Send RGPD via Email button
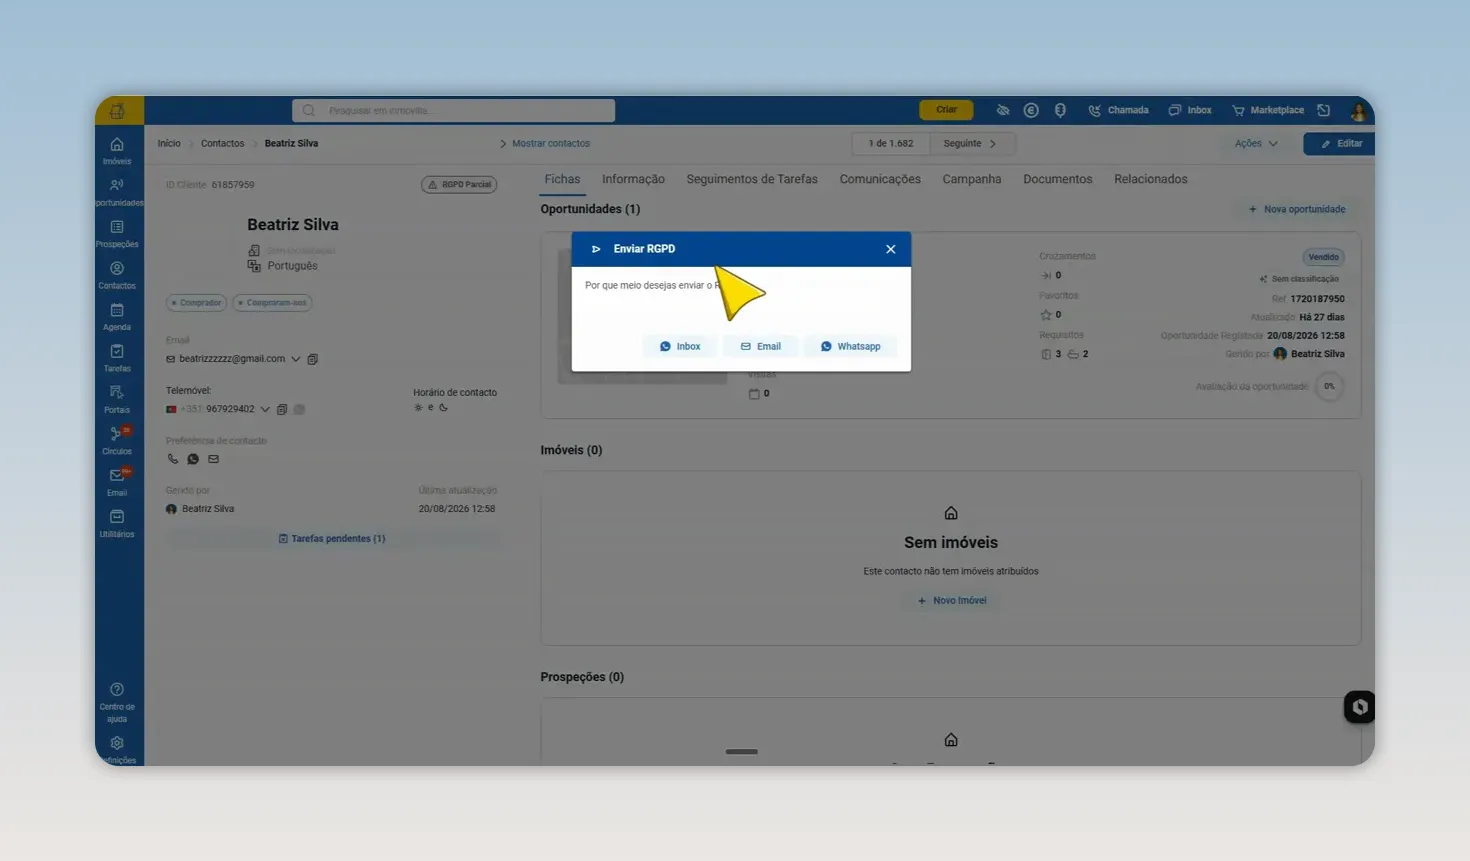1470x861 pixels. click(x=761, y=346)
